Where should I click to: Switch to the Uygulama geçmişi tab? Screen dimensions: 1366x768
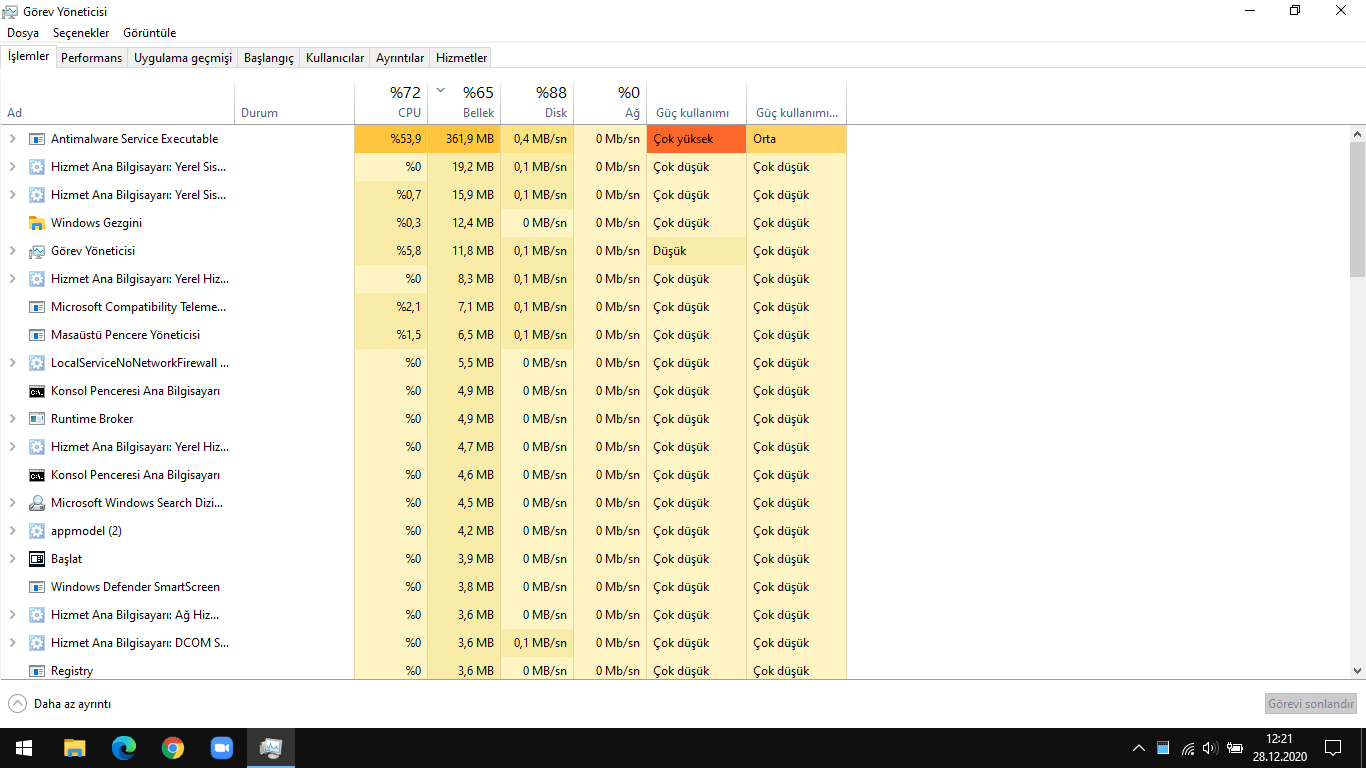coord(183,58)
